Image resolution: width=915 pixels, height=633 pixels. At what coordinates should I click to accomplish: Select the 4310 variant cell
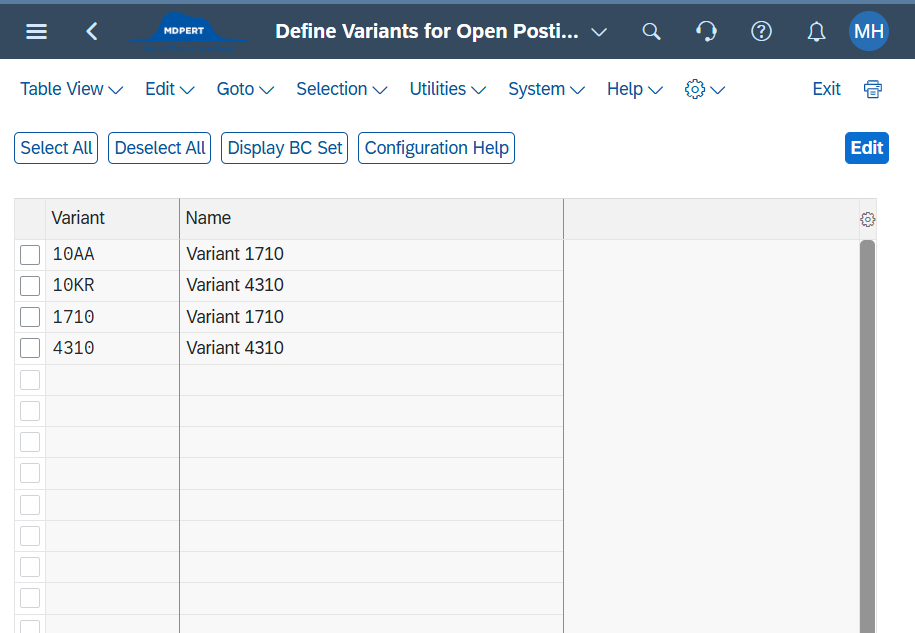pos(112,348)
